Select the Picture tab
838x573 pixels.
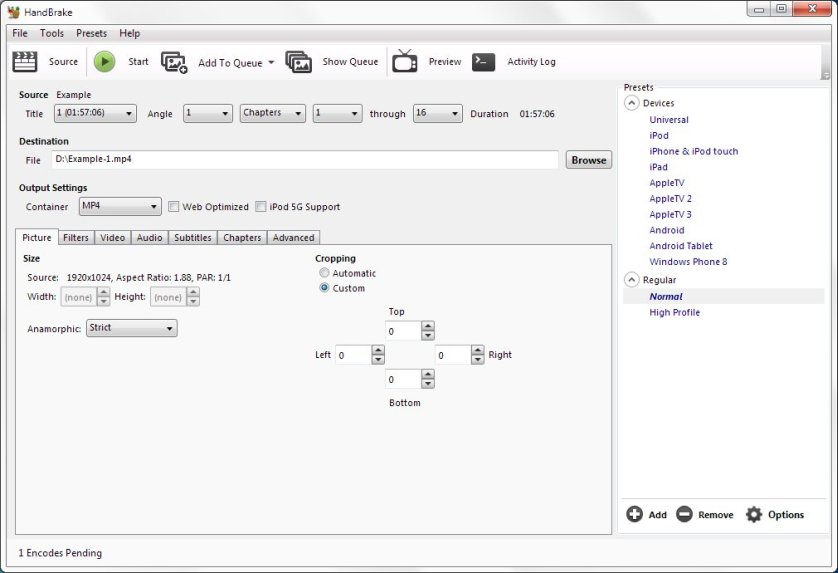(37, 237)
